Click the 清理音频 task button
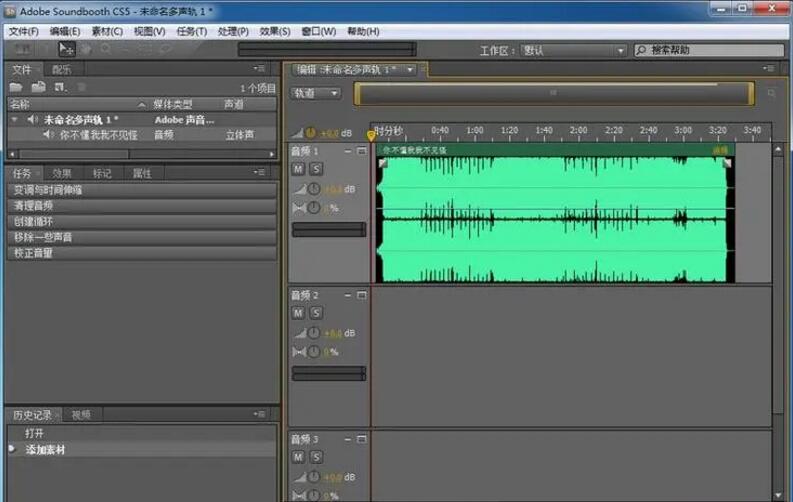793x502 pixels. point(141,205)
